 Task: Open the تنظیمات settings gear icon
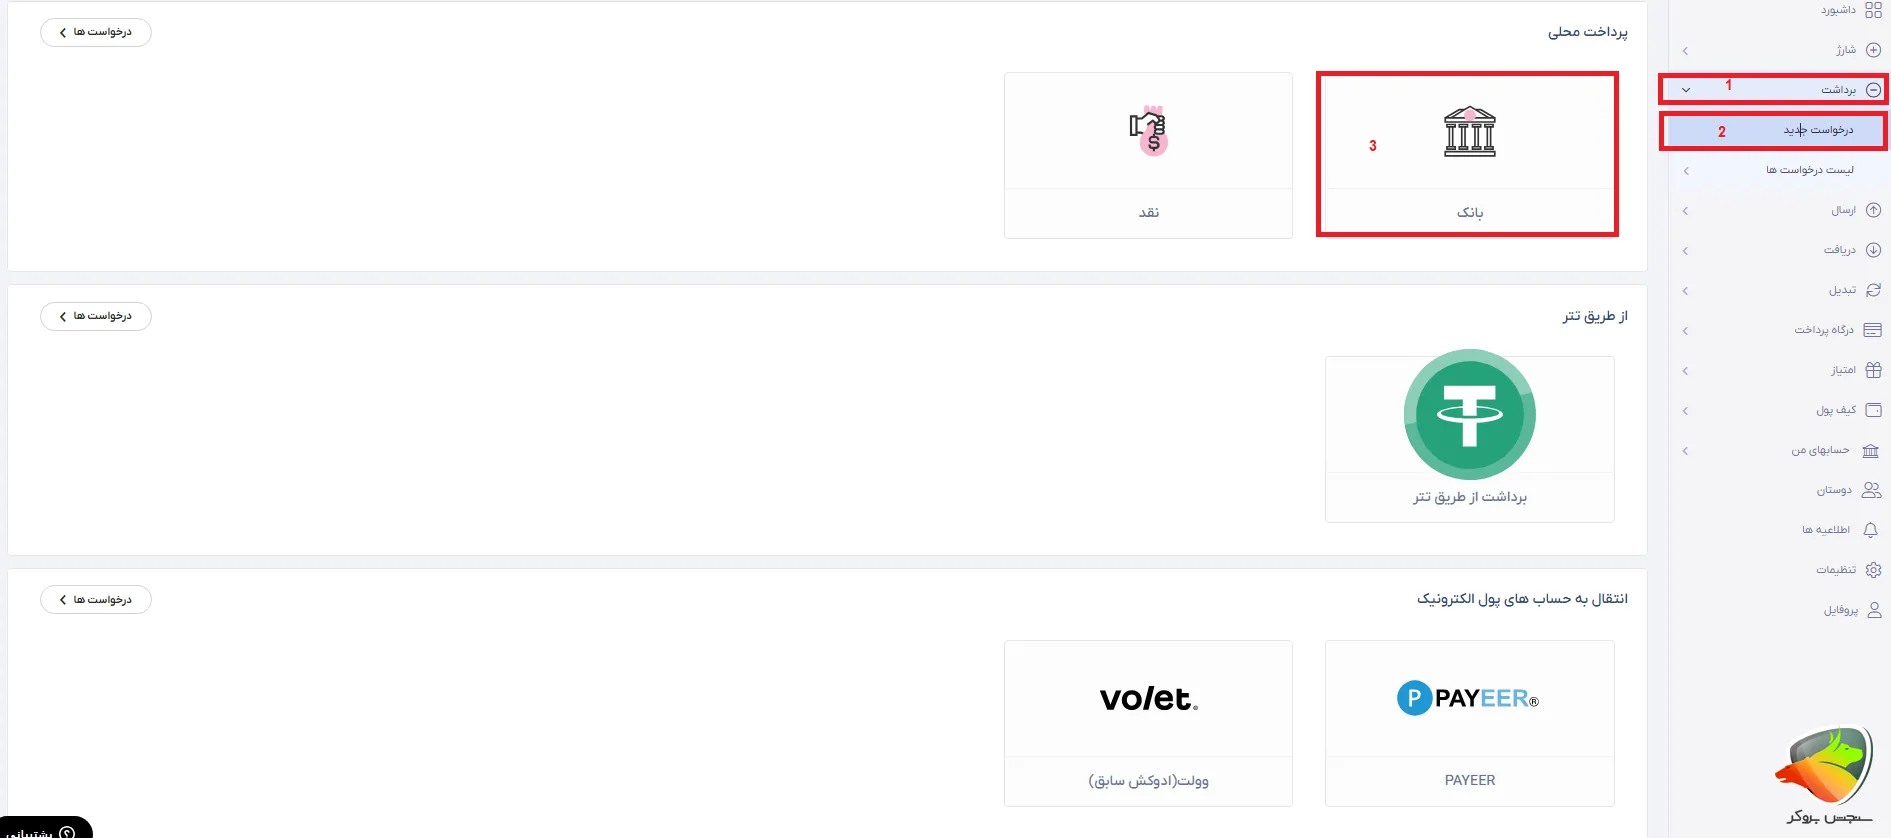pos(1872,569)
